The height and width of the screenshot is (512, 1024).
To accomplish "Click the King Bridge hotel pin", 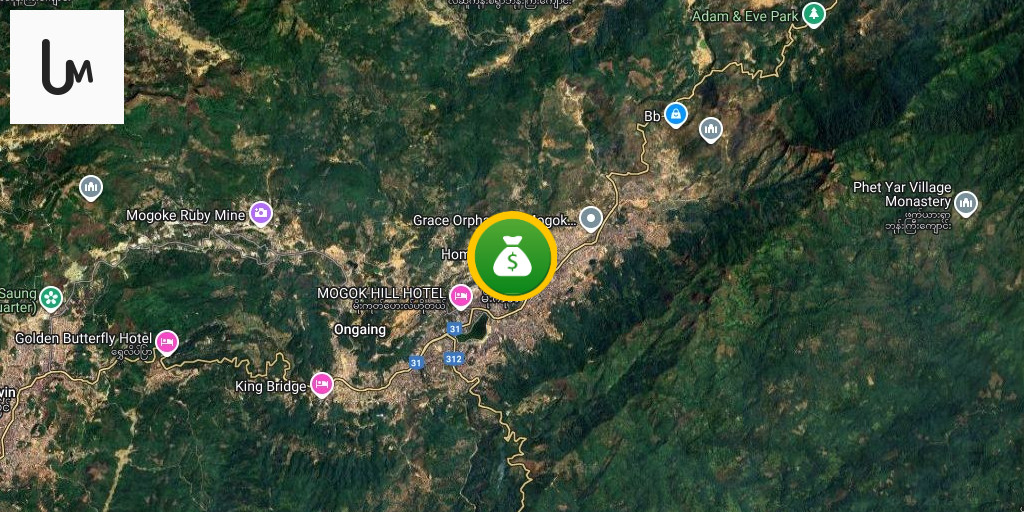I will [x=321, y=385].
